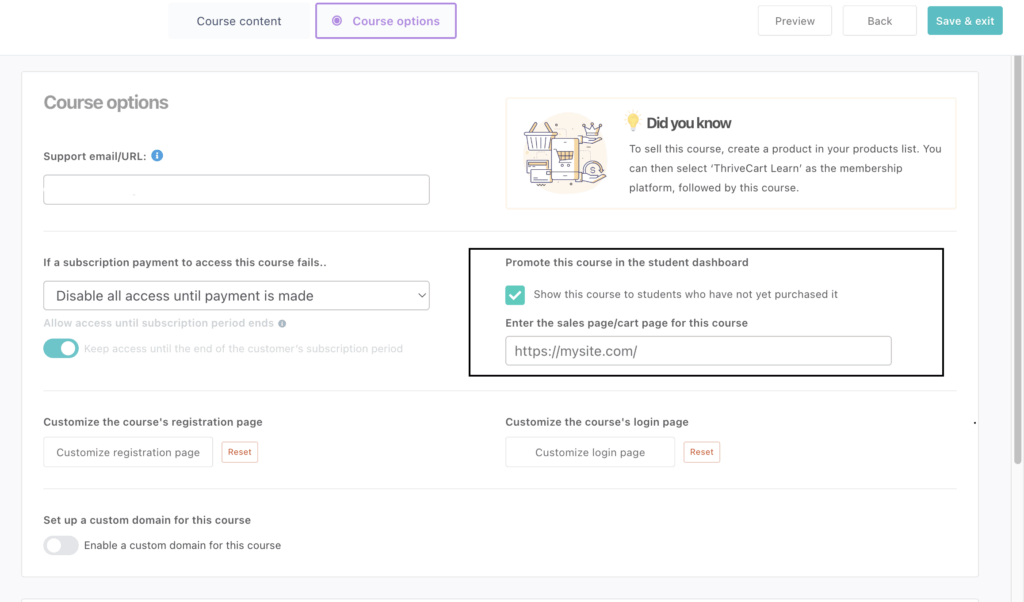The height and width of the screenshot is (602, 1024).
Task: Enable a custom domain for this course
Action: tap(61, 545)
